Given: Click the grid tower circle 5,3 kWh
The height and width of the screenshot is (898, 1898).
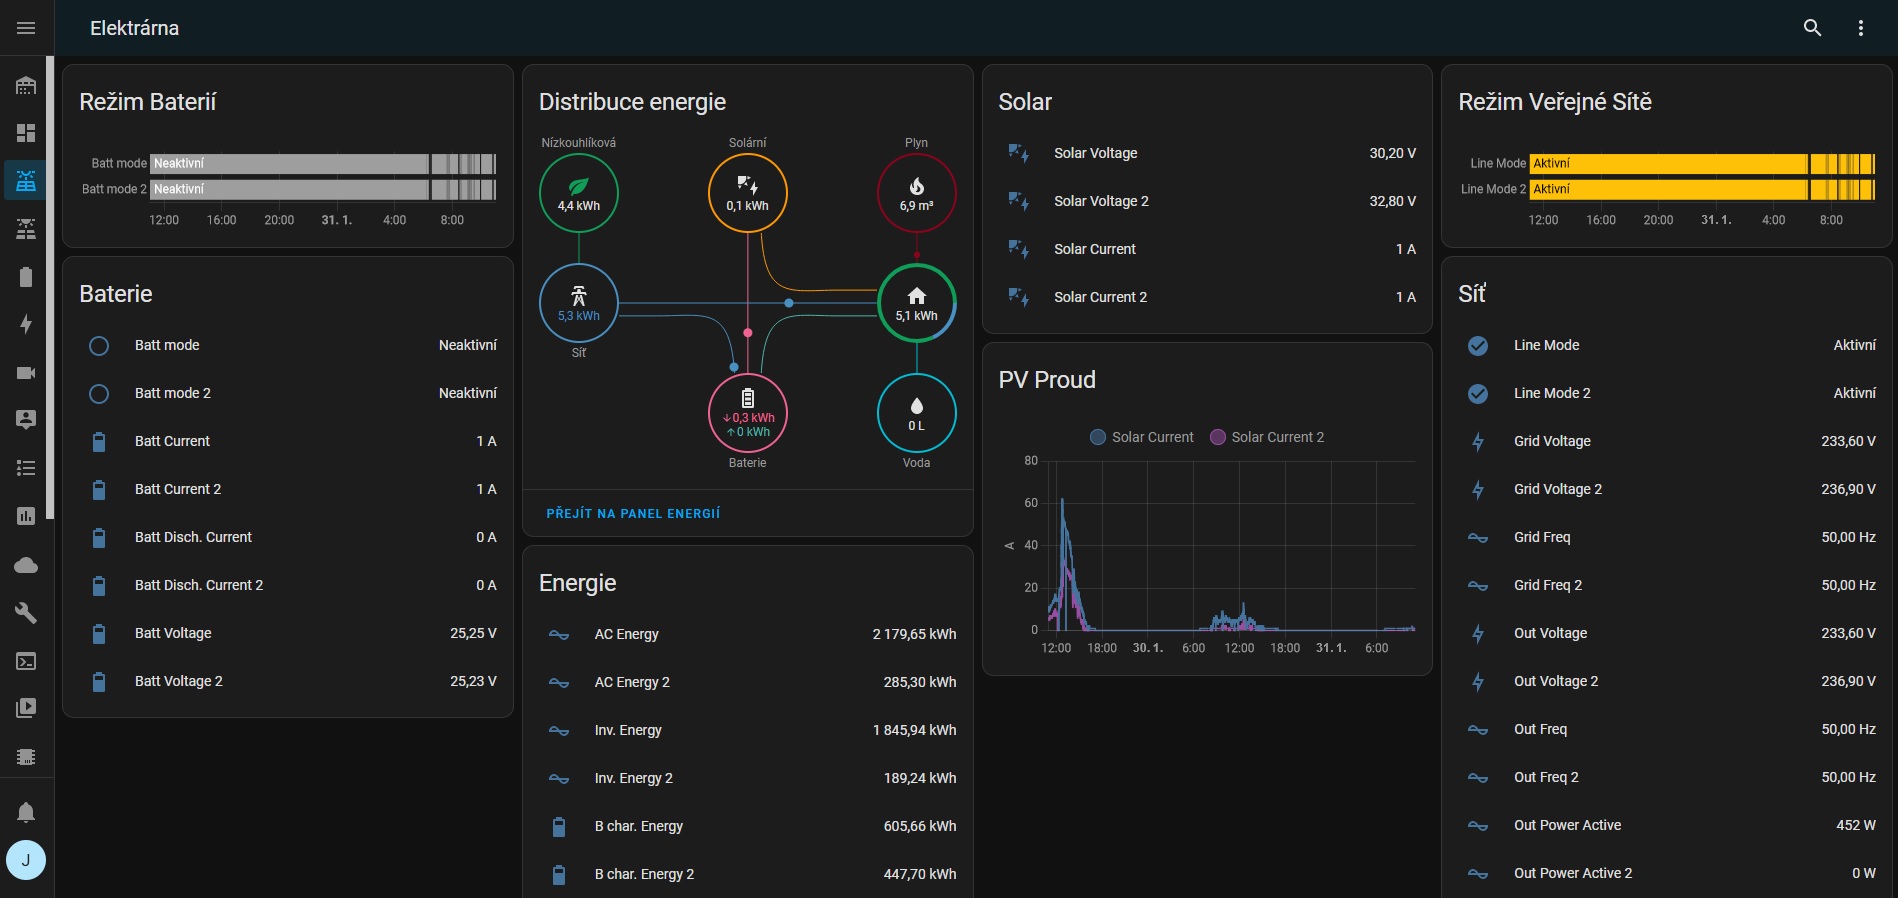Looking at the screenshot, I should 579,303.
